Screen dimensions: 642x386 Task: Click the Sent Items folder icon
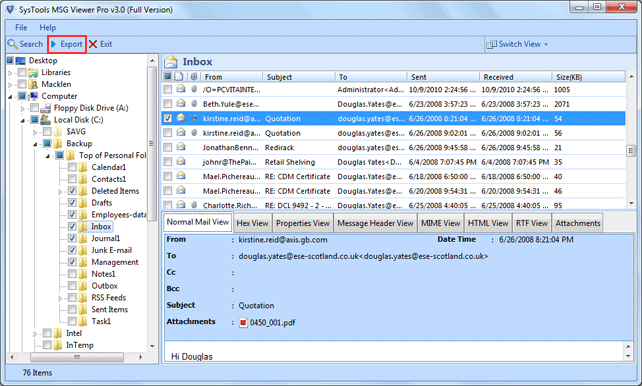click(83, 309)
